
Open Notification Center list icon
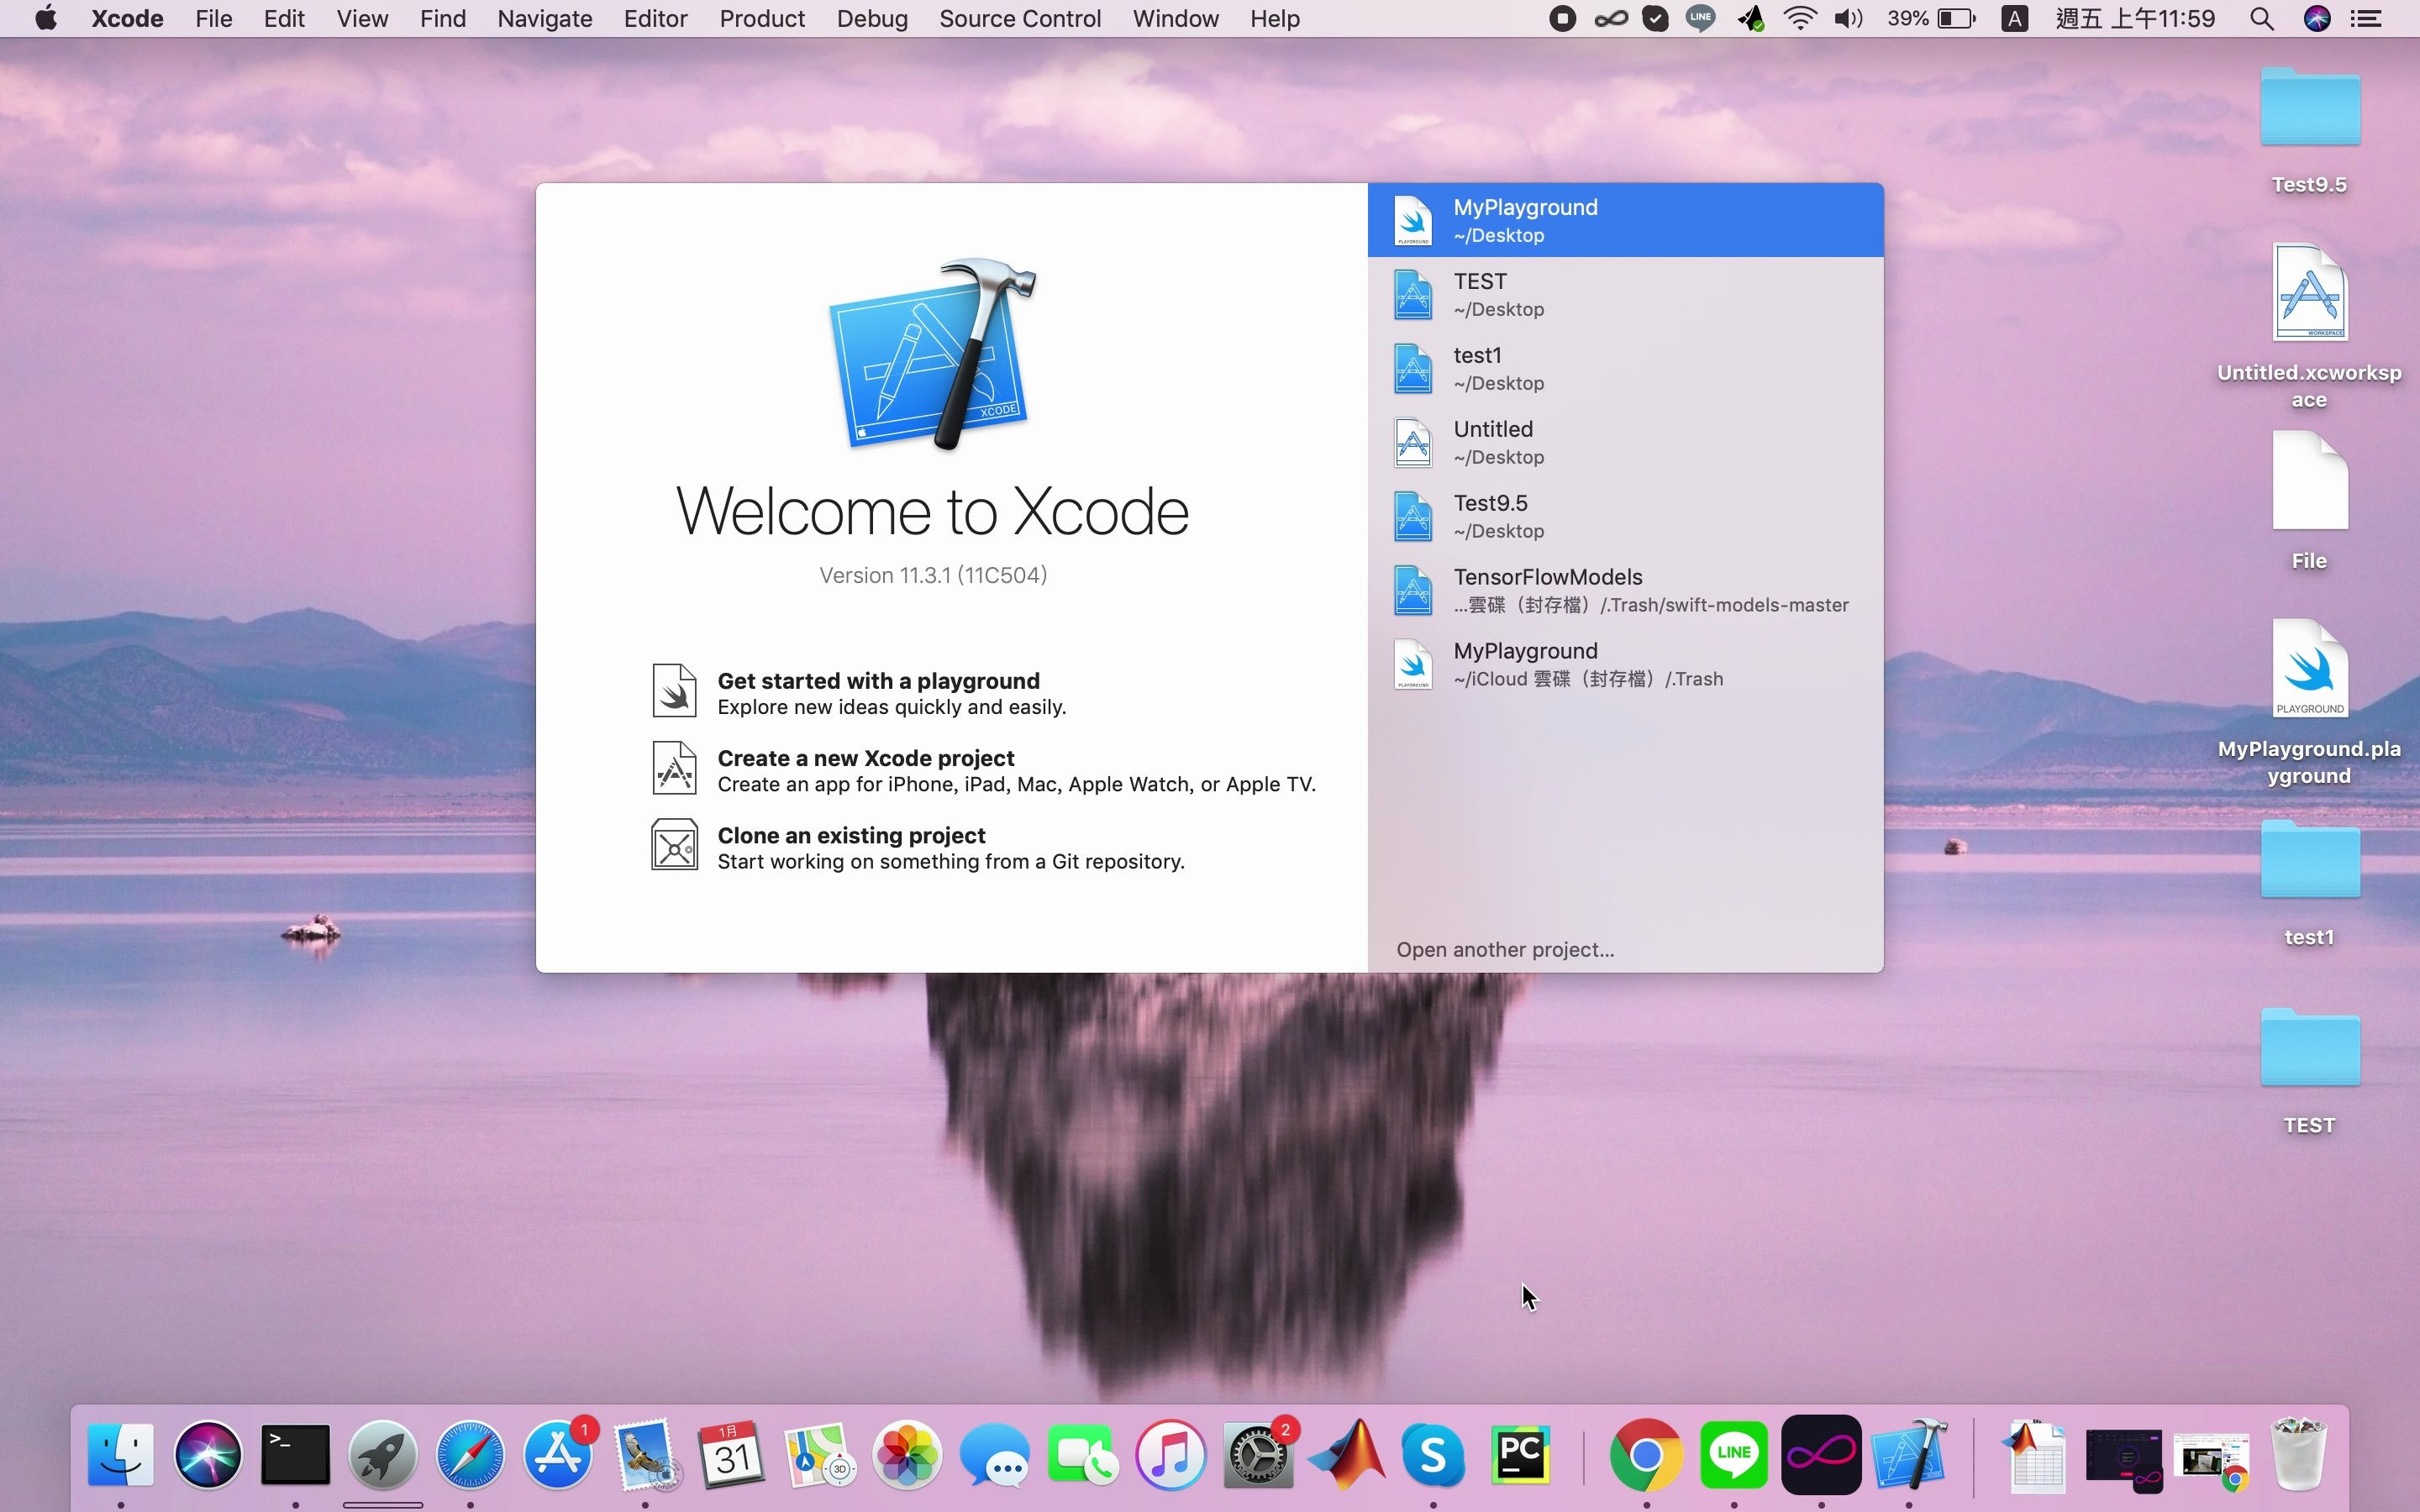[x=2366, y=19]
